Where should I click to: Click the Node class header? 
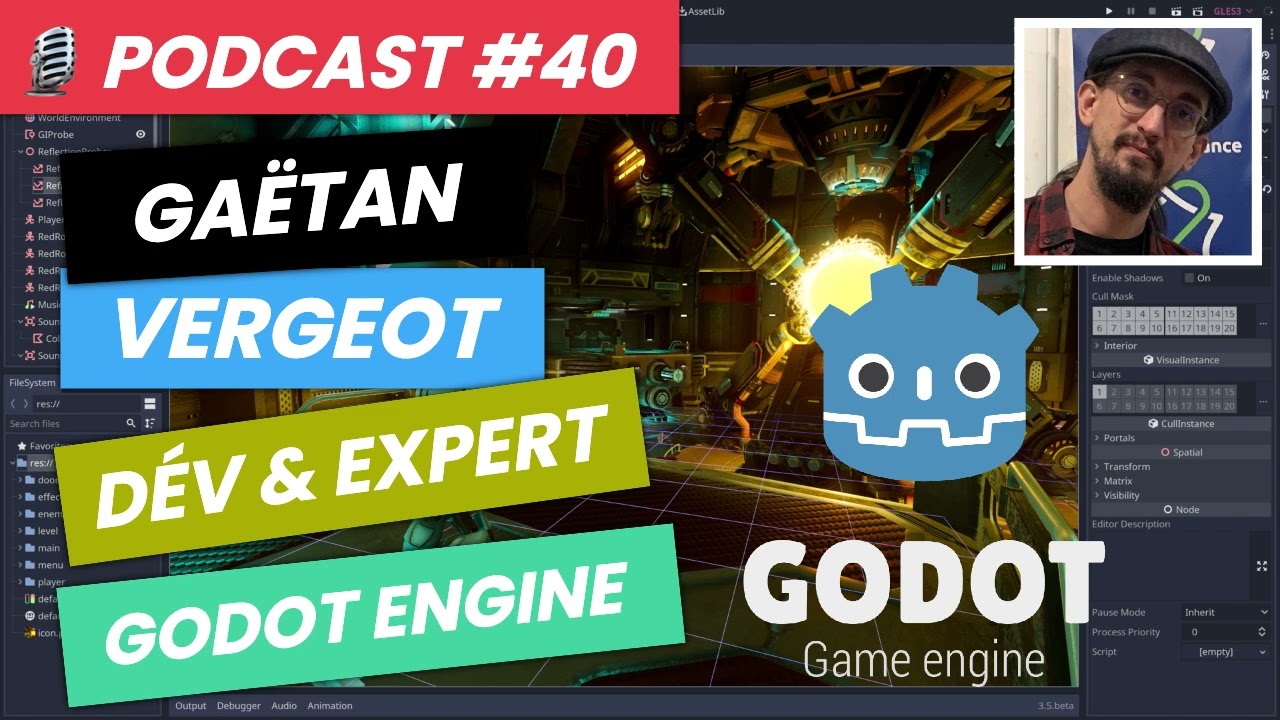tap(1181, 510)
